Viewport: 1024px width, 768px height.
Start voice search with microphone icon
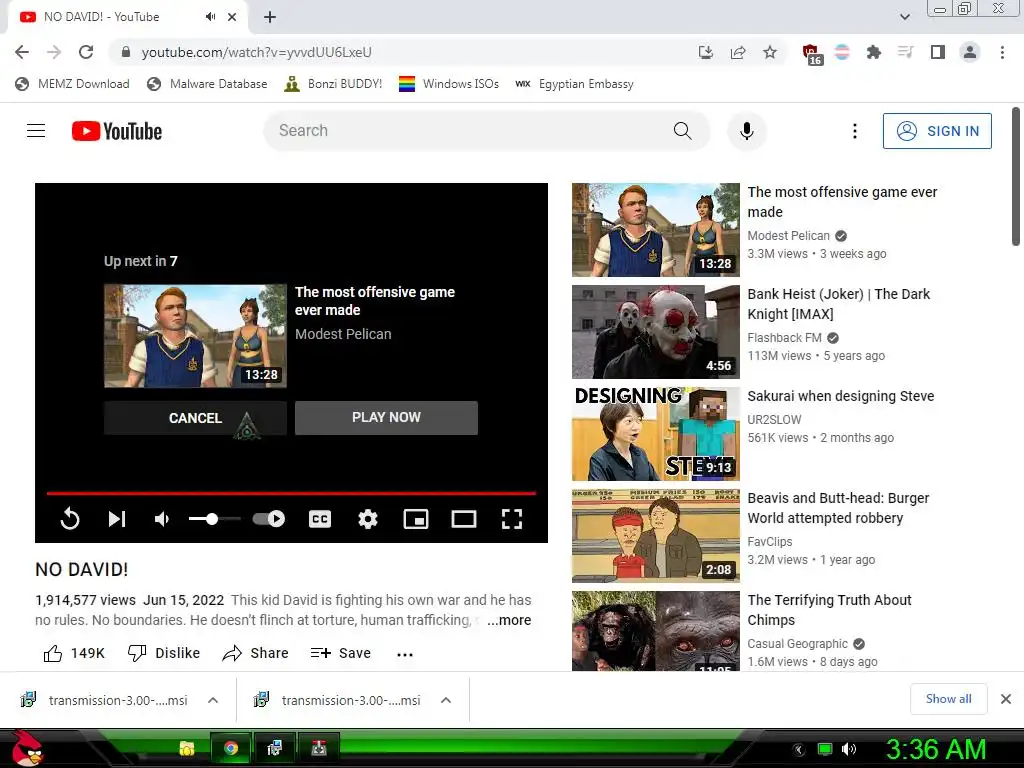pyautogui.click(x=746, y=131)
